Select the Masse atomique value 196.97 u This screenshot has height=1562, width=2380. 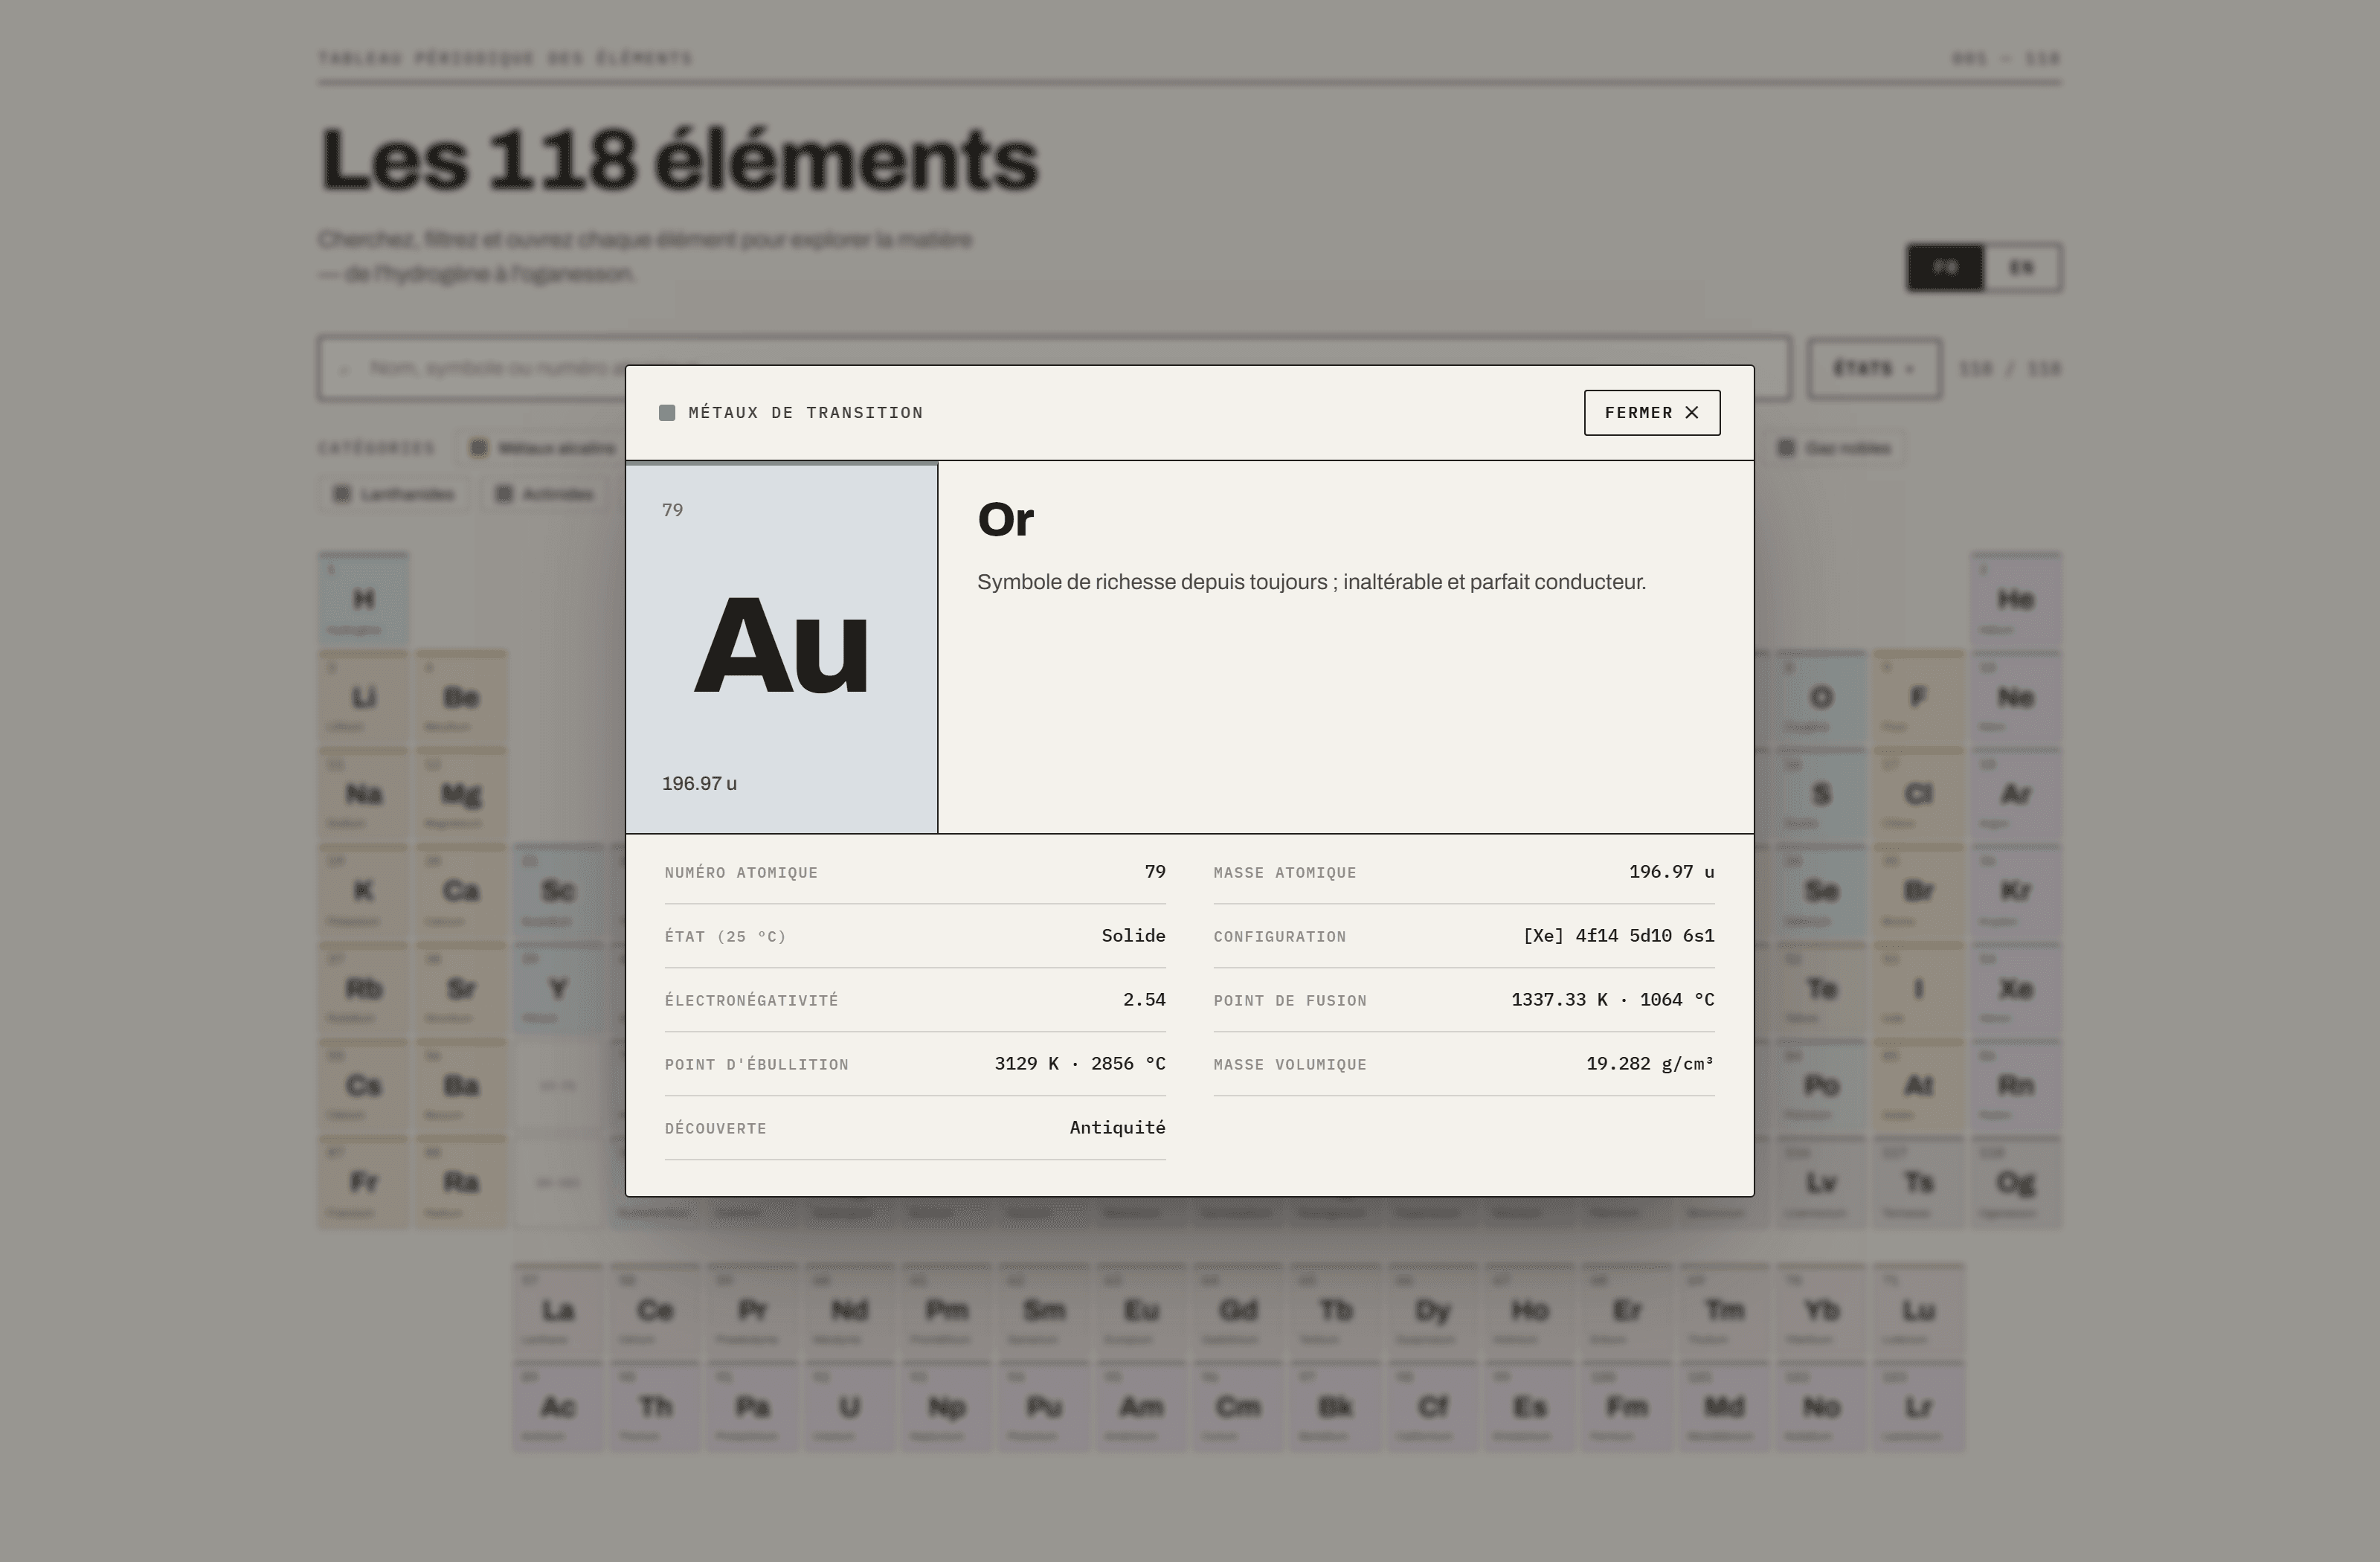1672,872
